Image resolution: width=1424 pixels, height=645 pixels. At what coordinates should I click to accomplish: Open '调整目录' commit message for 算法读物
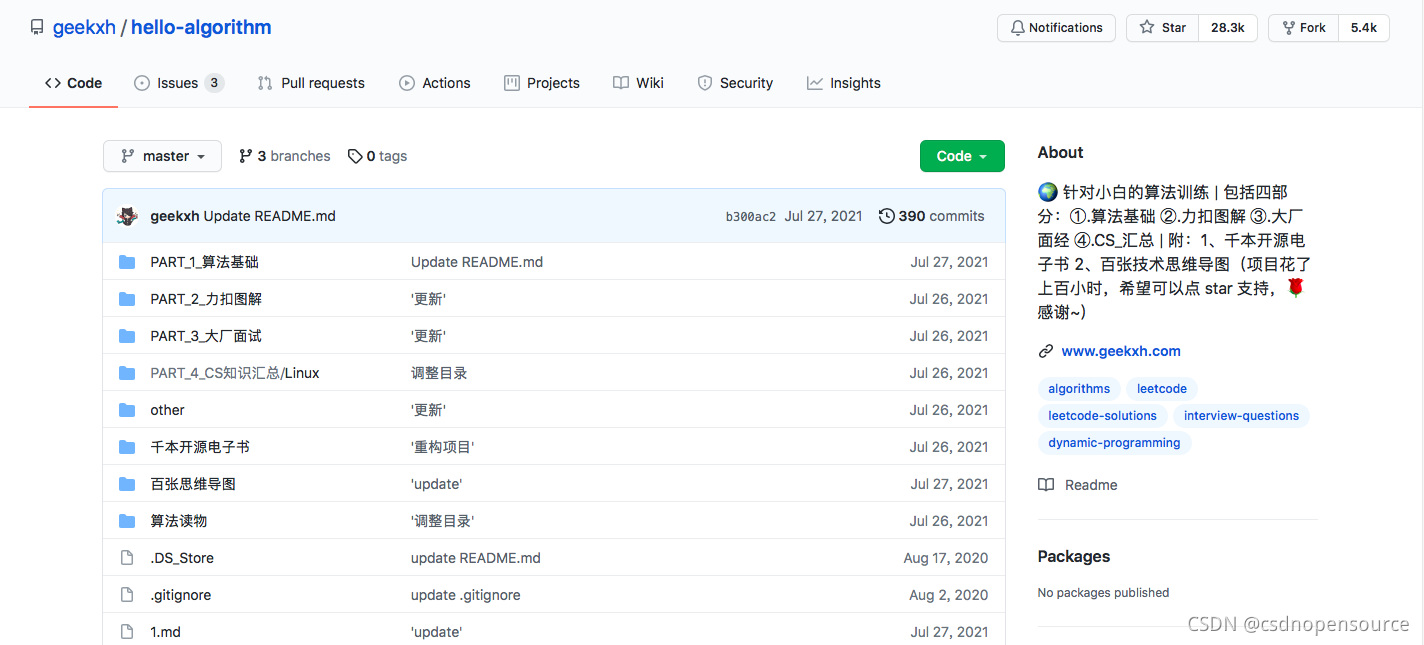click(x=443, y=521)
